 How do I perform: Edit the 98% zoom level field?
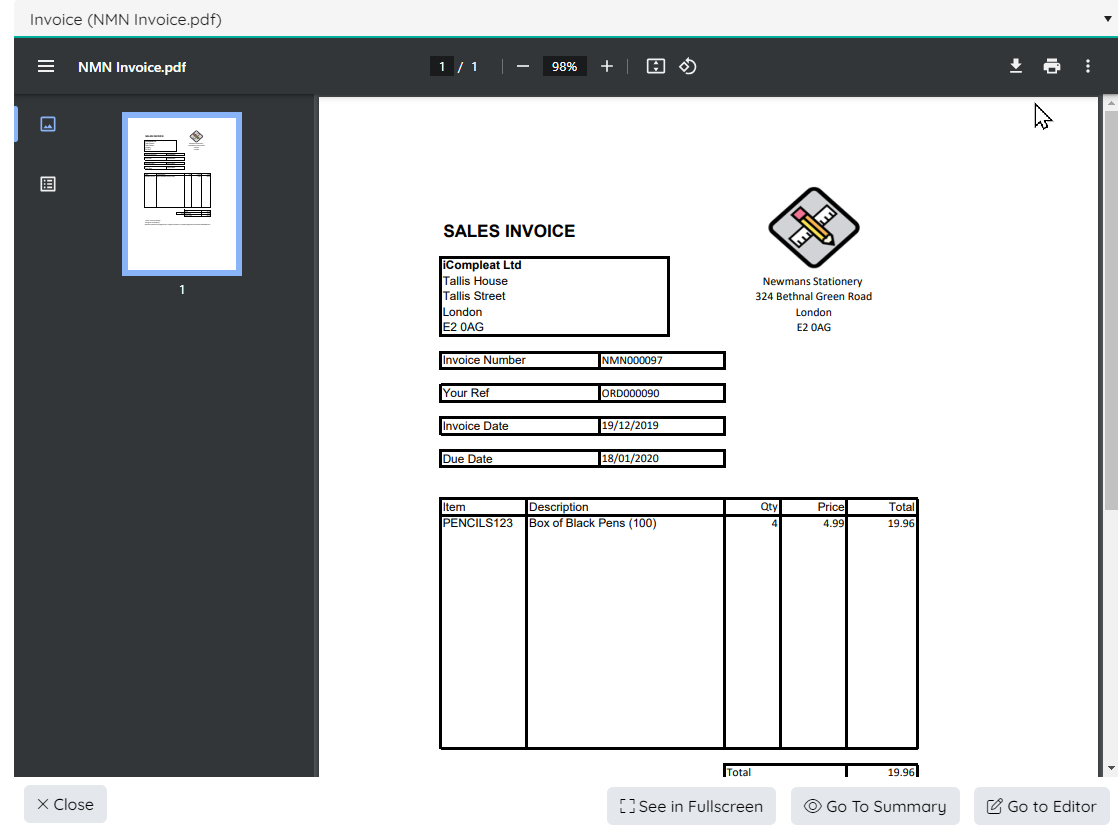(x=564, y=66)
